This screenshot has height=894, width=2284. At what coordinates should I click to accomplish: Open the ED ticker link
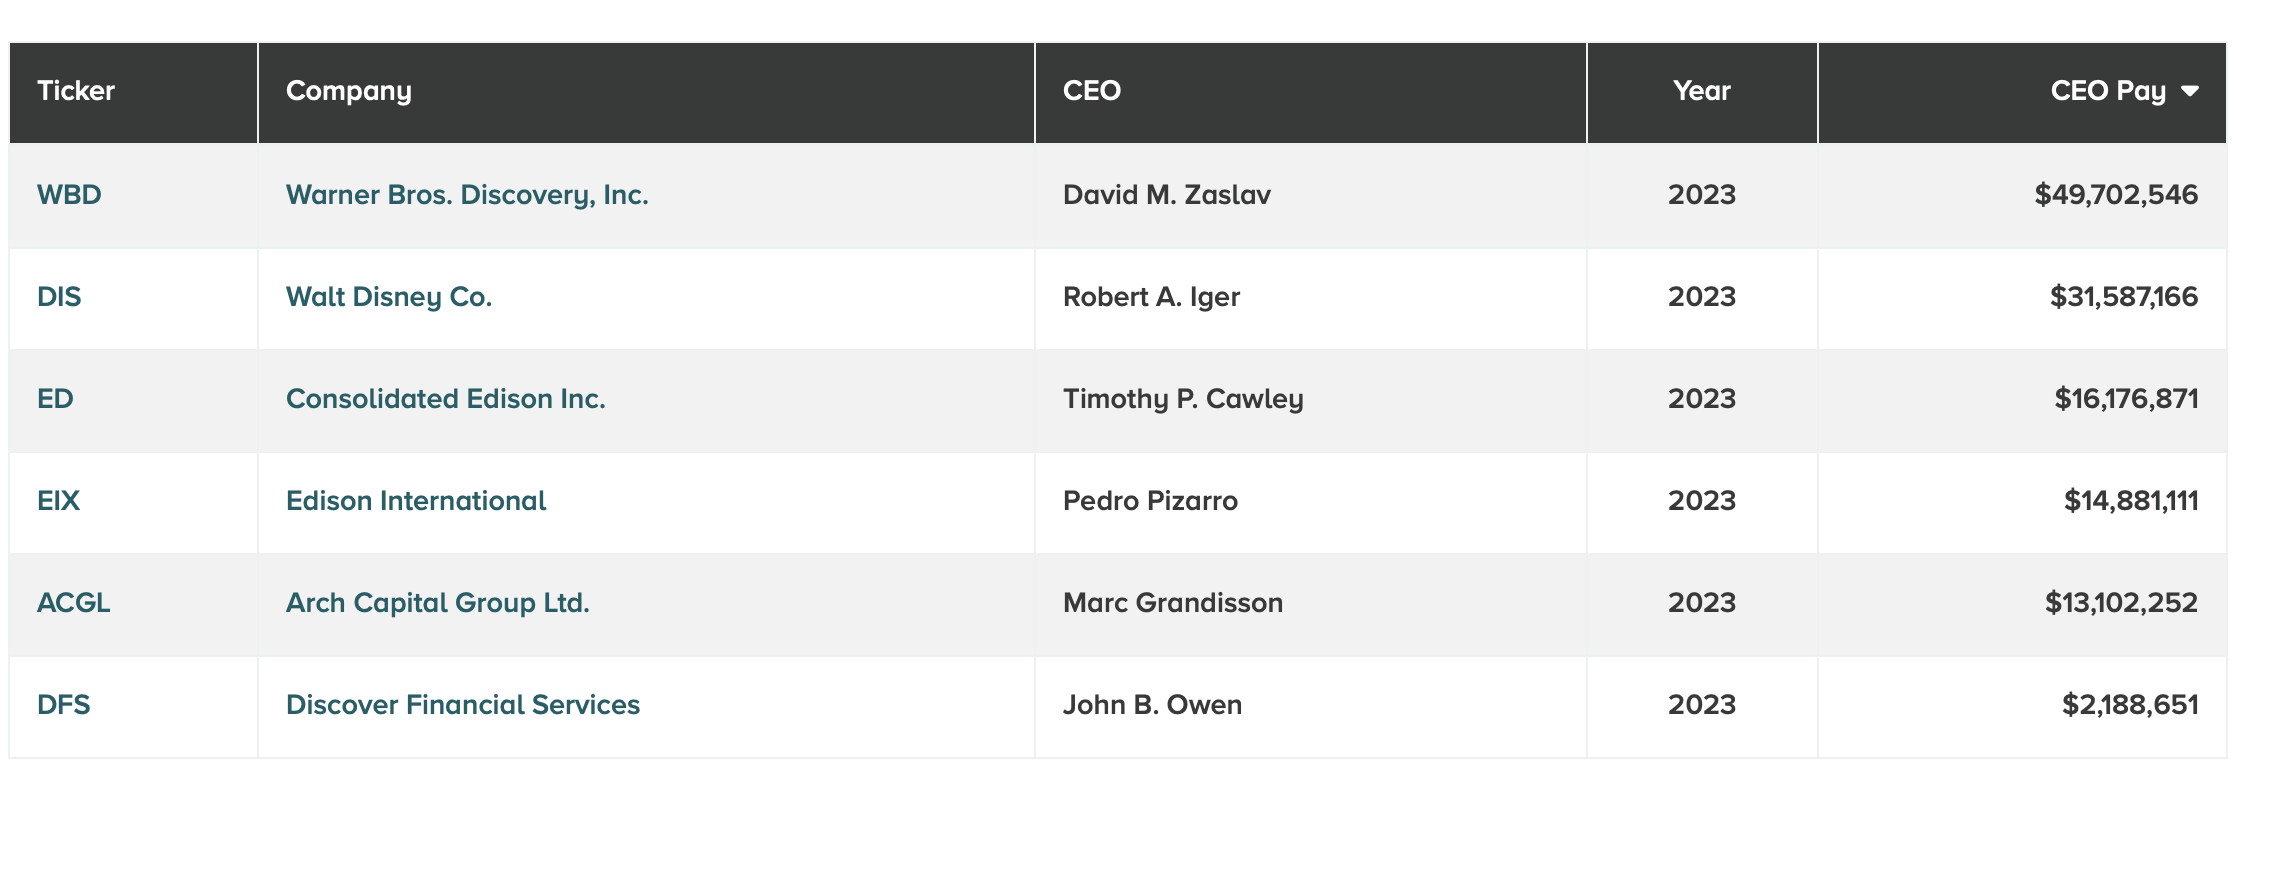tap(55, 399)
